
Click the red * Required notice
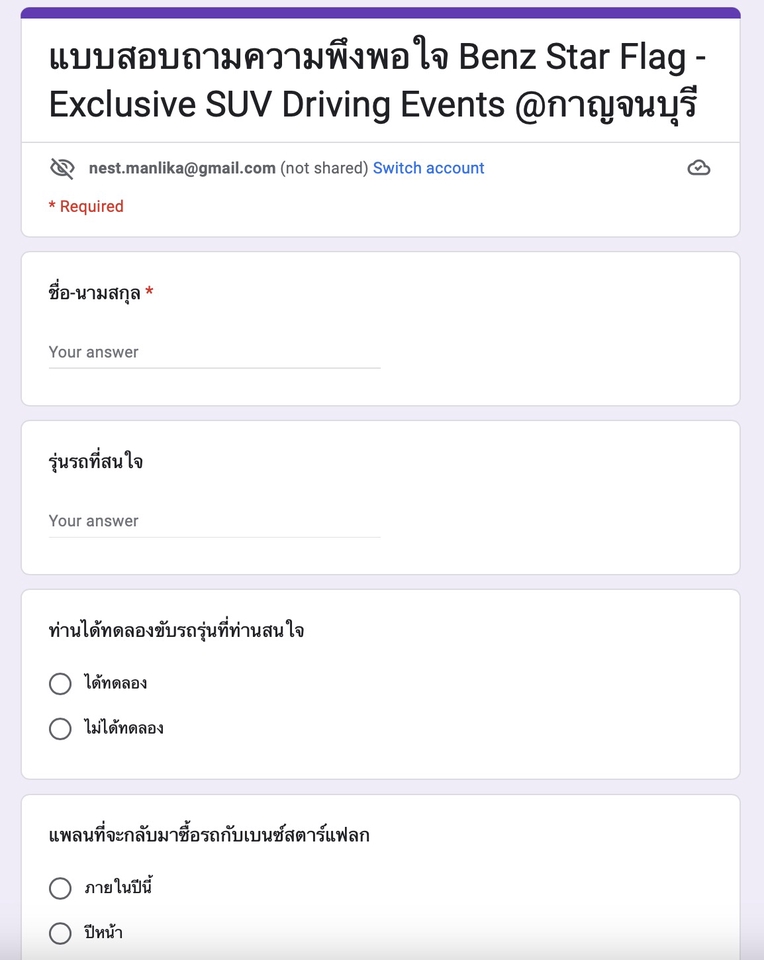[86, 206]
